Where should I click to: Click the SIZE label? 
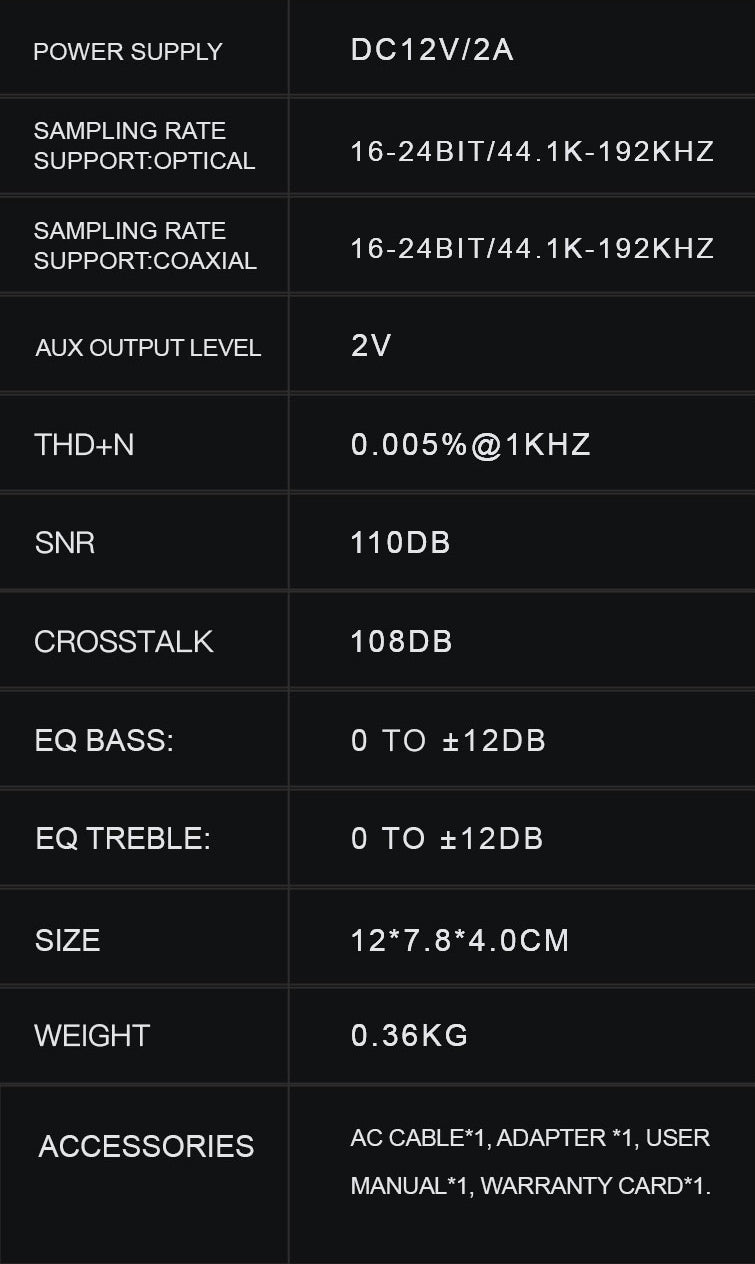[x=67, y=940]
